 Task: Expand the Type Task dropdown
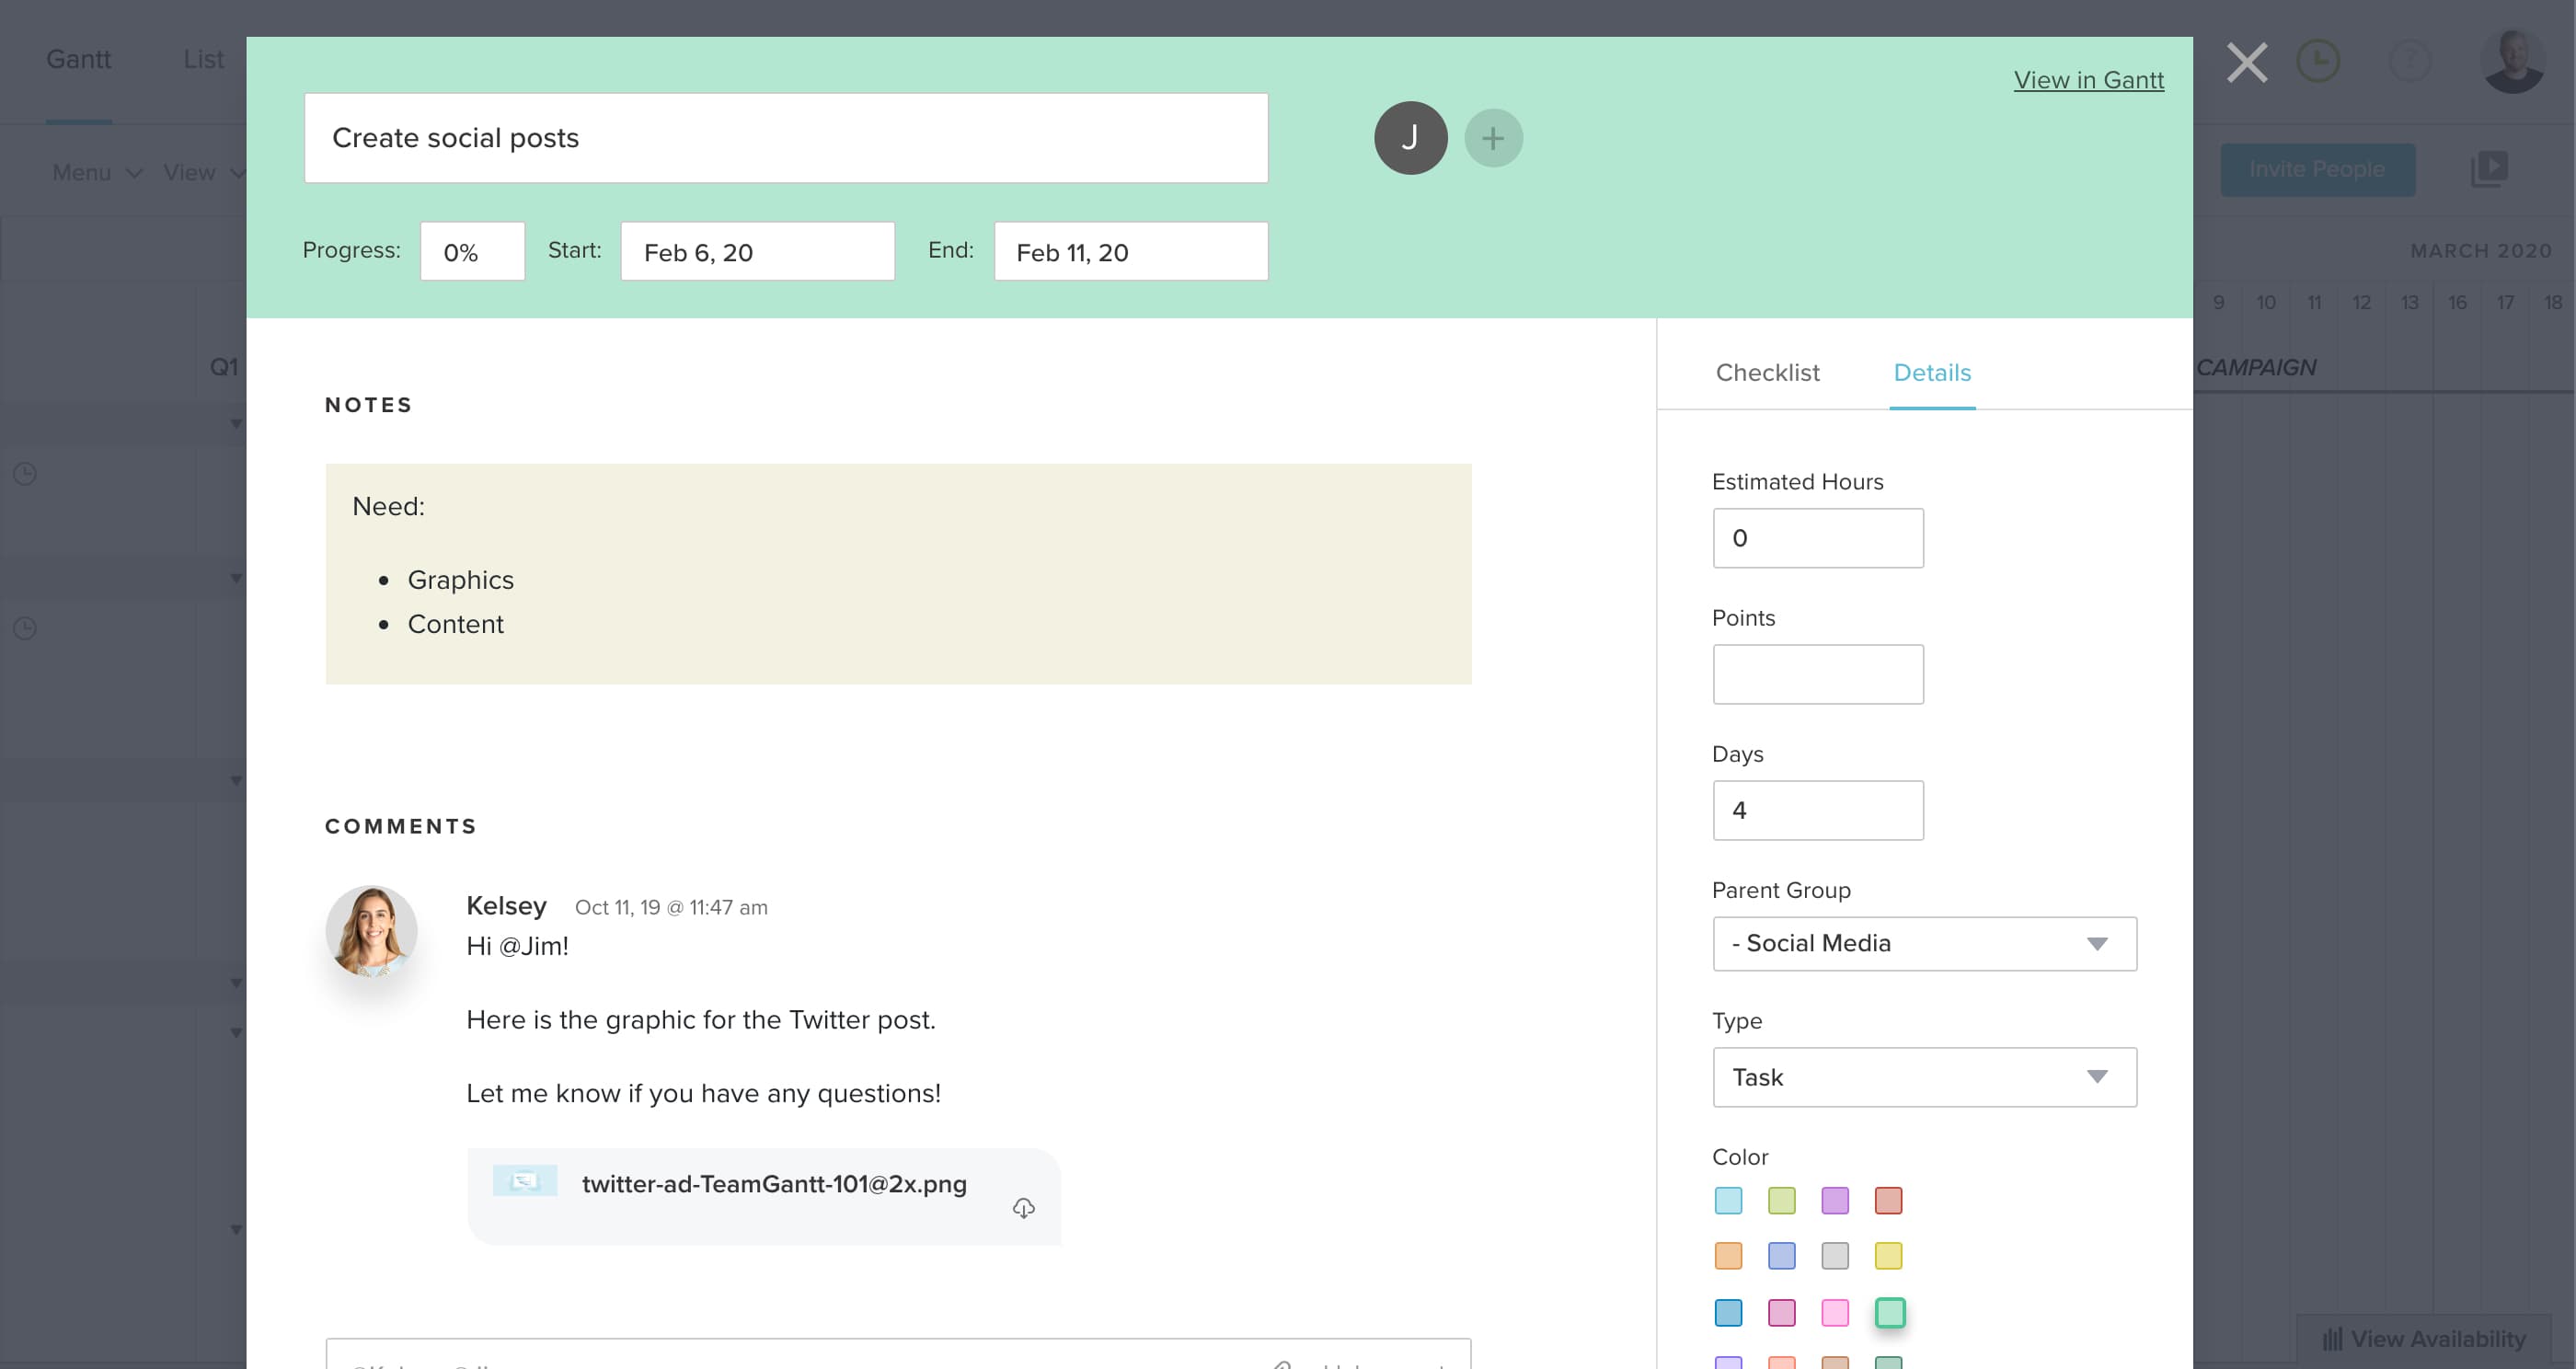(x=1924, y=1077)
